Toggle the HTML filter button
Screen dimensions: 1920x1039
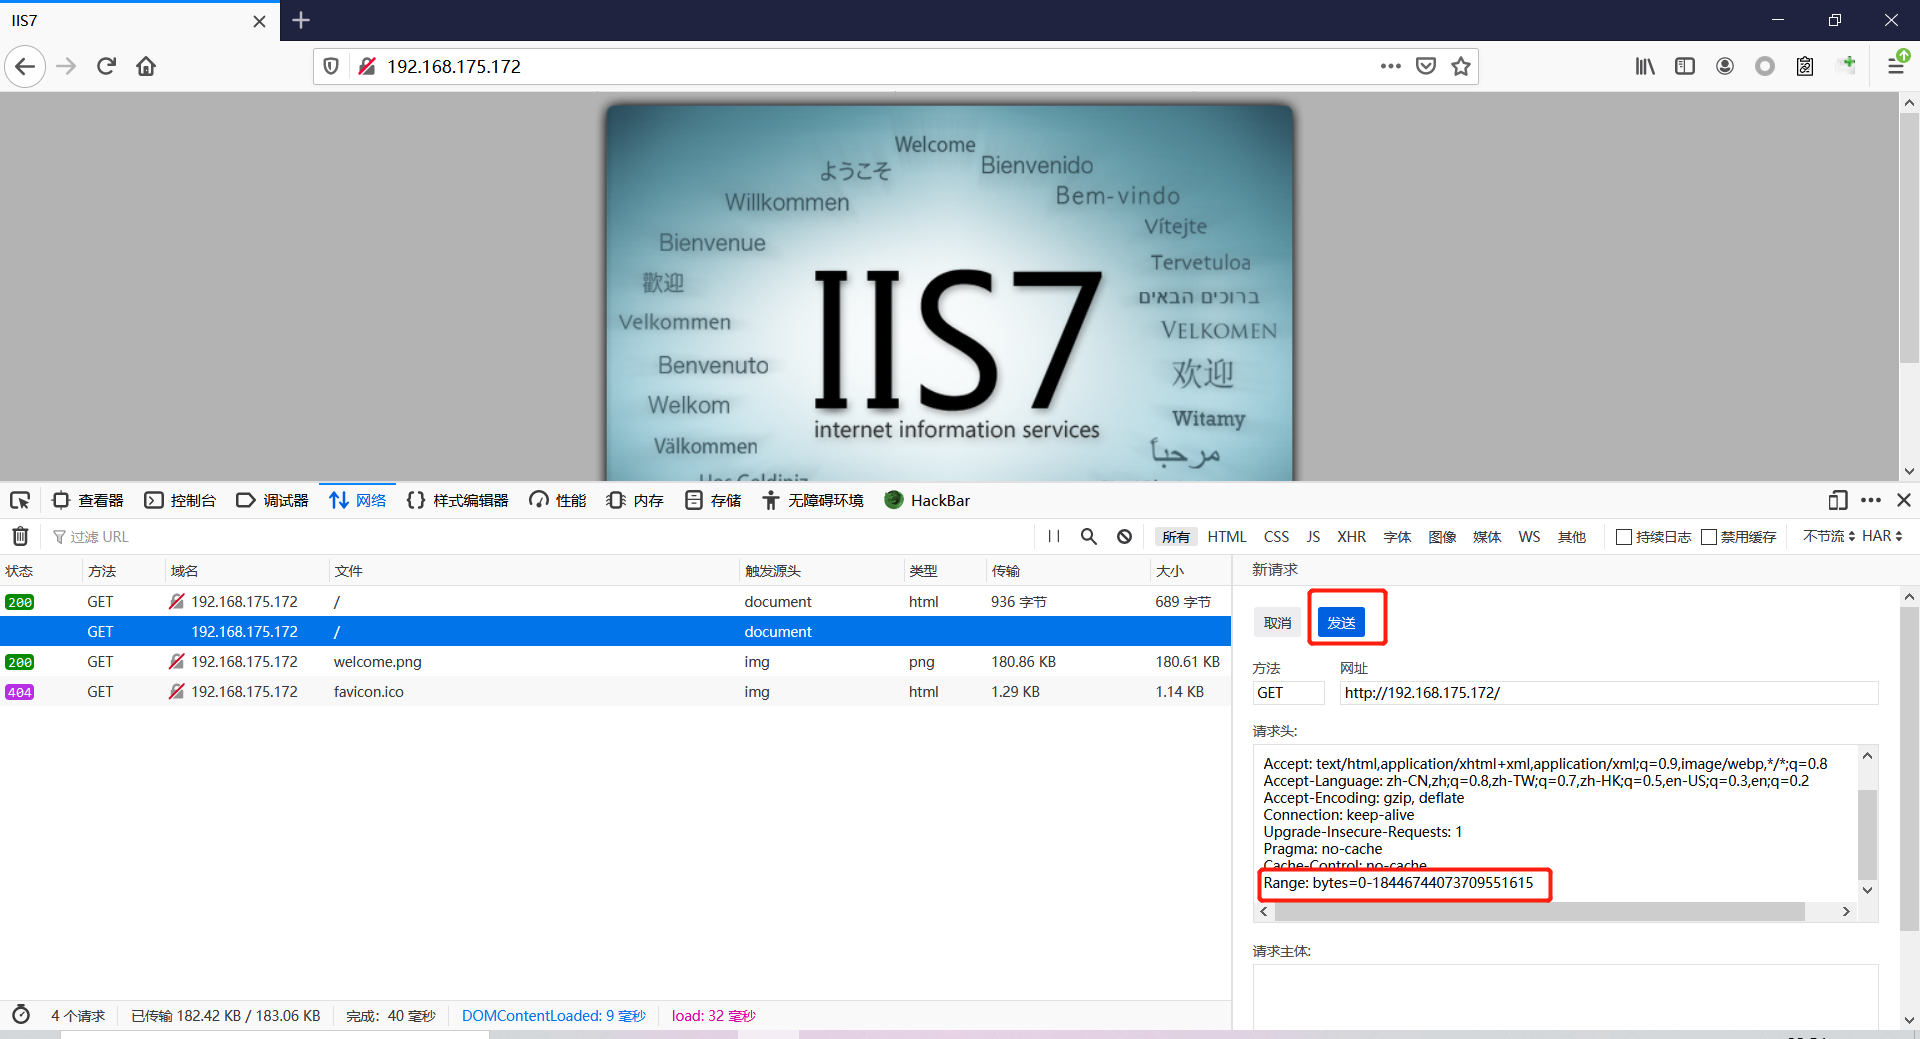coord(1227,537)
